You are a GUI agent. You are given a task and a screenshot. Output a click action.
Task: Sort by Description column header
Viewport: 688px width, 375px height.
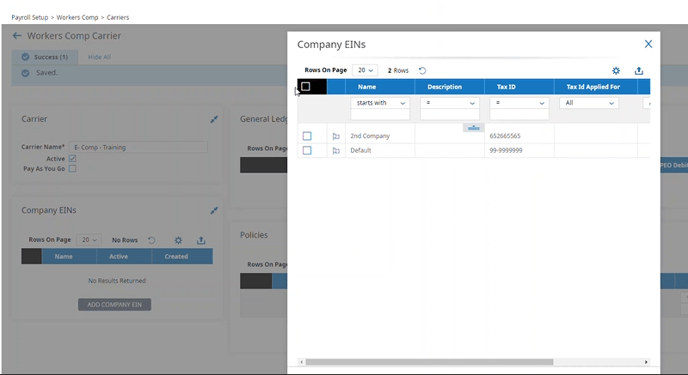[444, 87]
